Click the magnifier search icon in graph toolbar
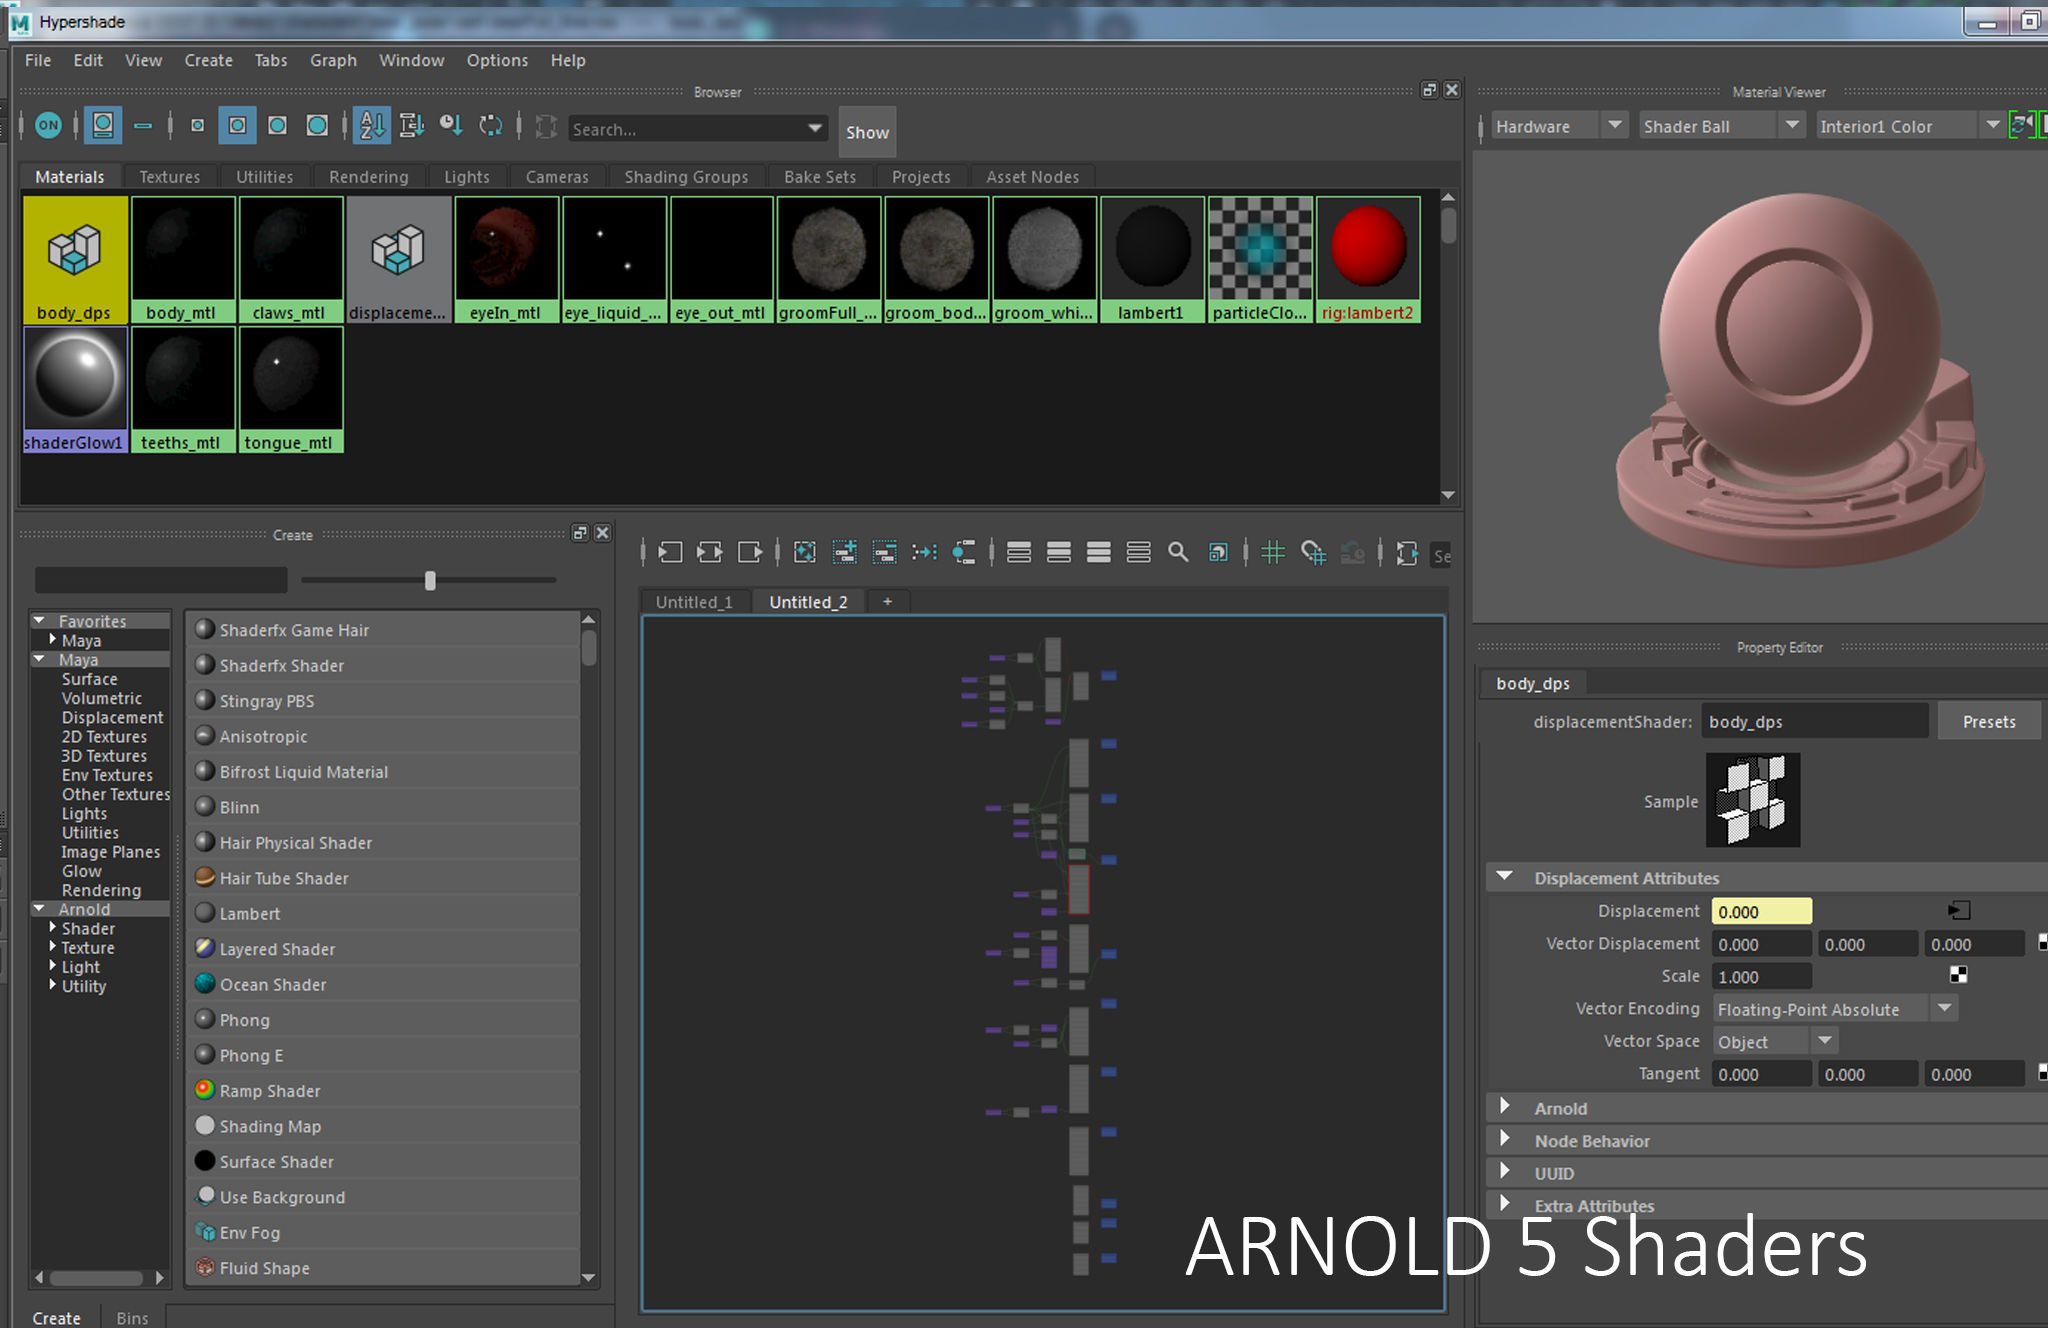 point(1178,553)
